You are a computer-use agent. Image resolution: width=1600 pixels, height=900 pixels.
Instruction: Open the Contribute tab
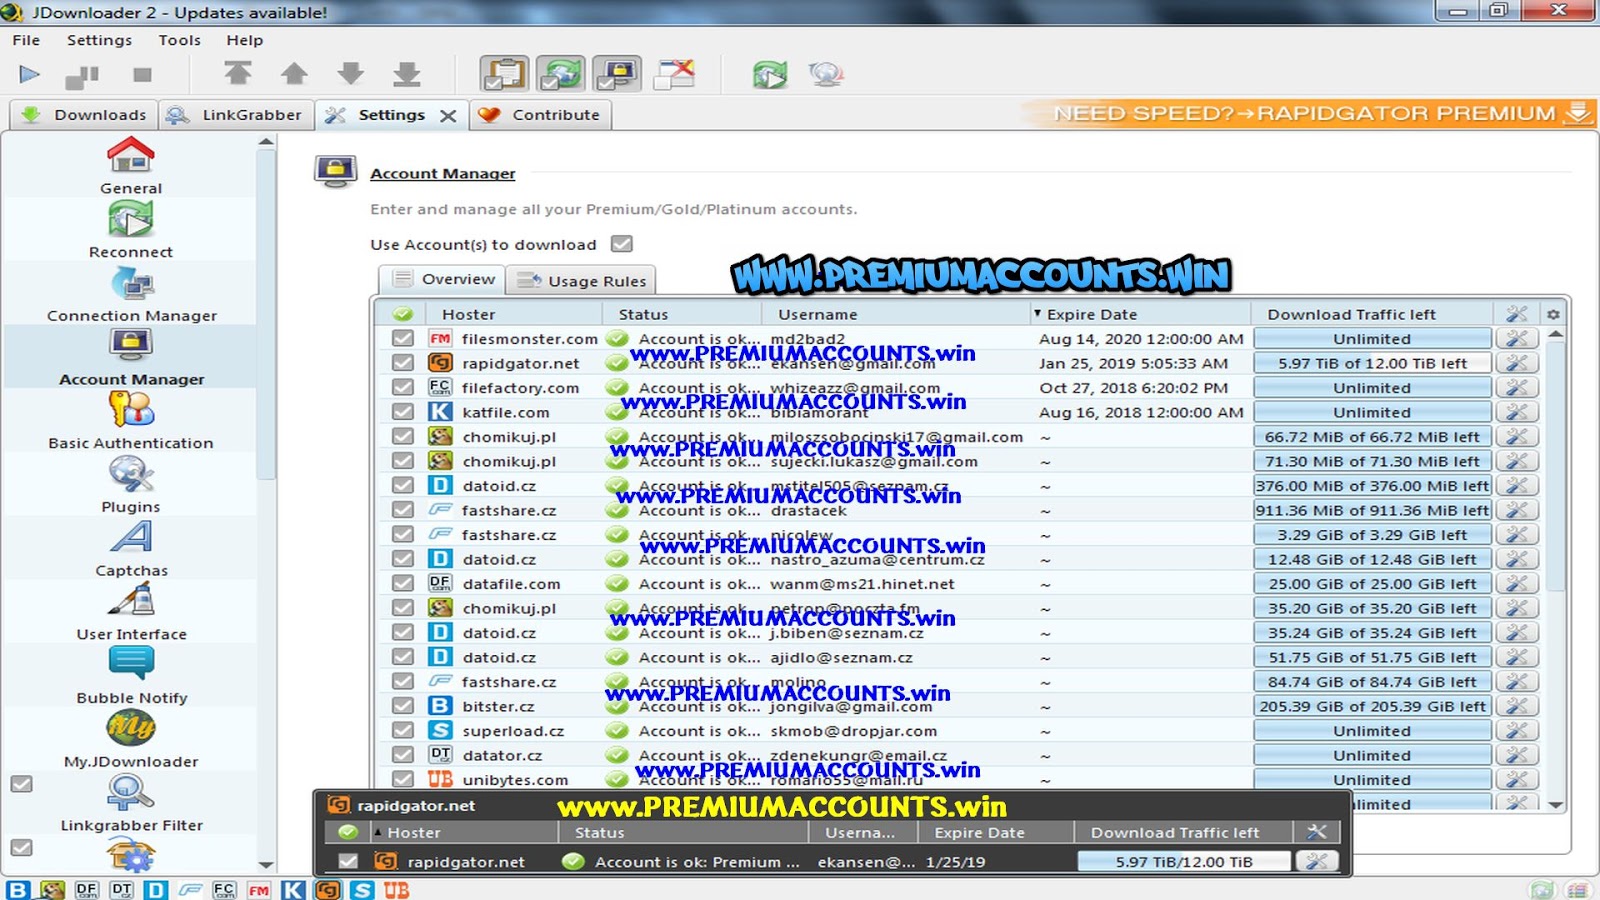pyautogui.click(x=540, y=115)
